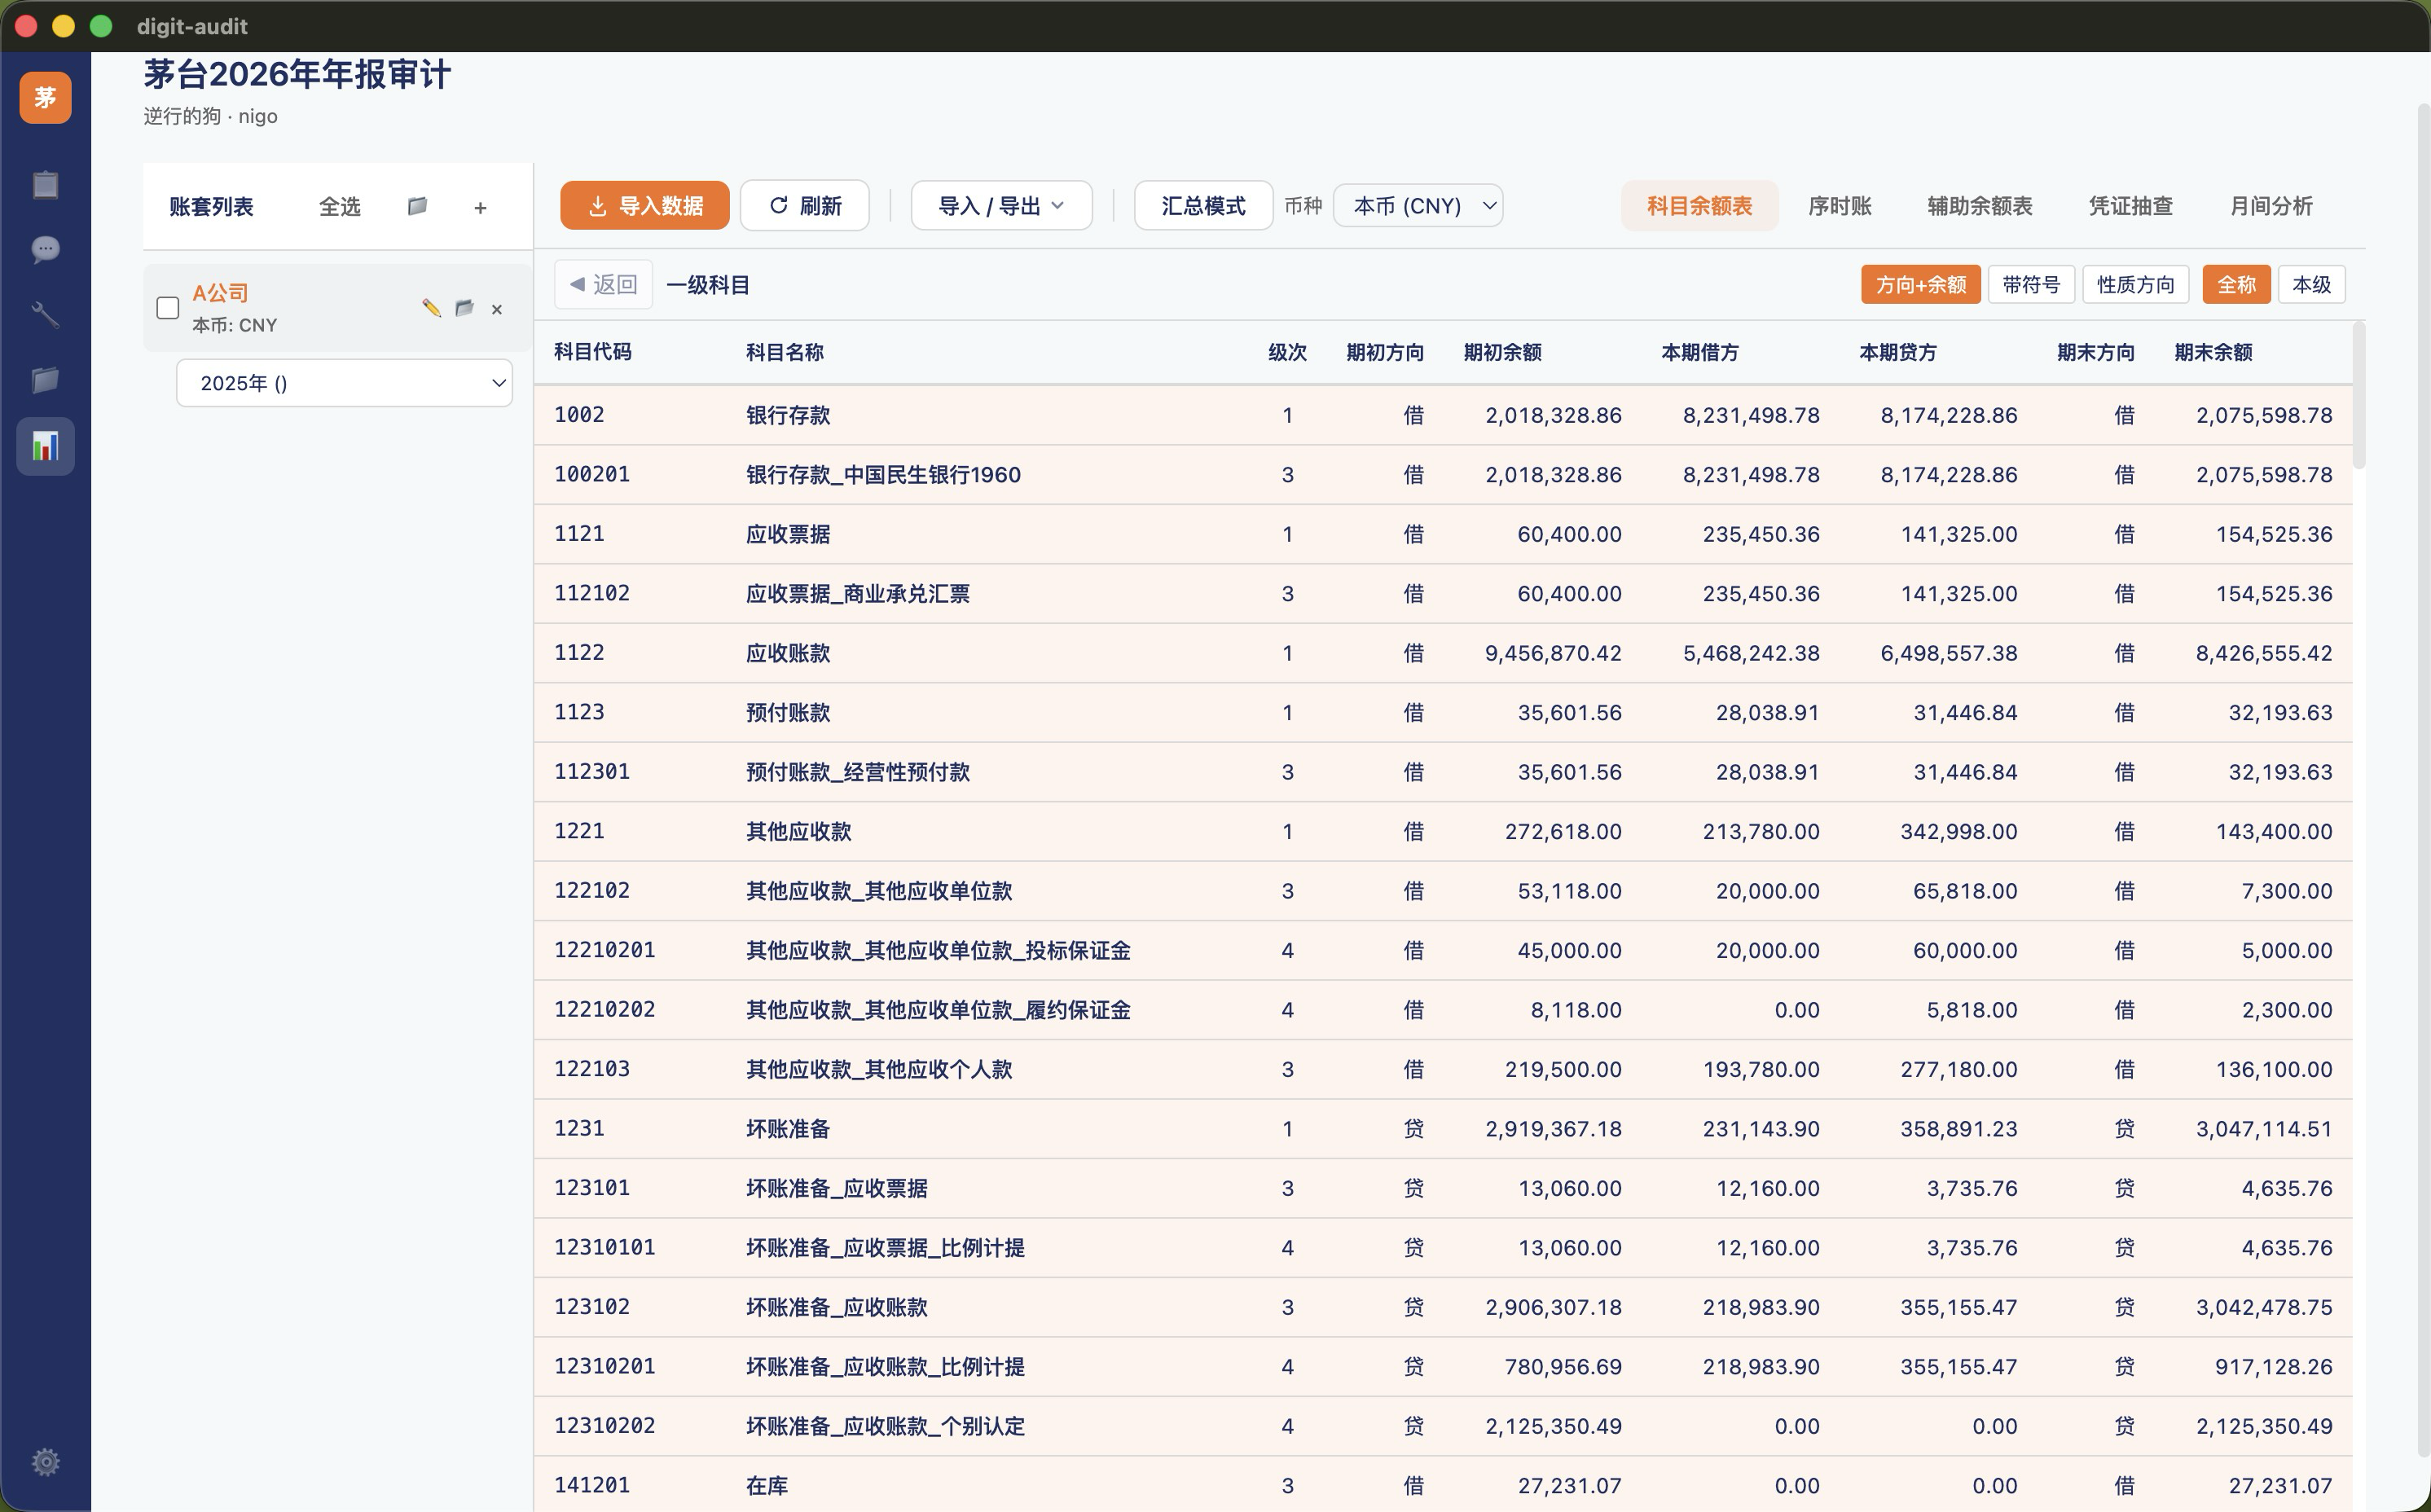Tick the A公司 checkbox
This screenshot has width=2431, height=1512.
pyautogui.click(x=168, y=308)
